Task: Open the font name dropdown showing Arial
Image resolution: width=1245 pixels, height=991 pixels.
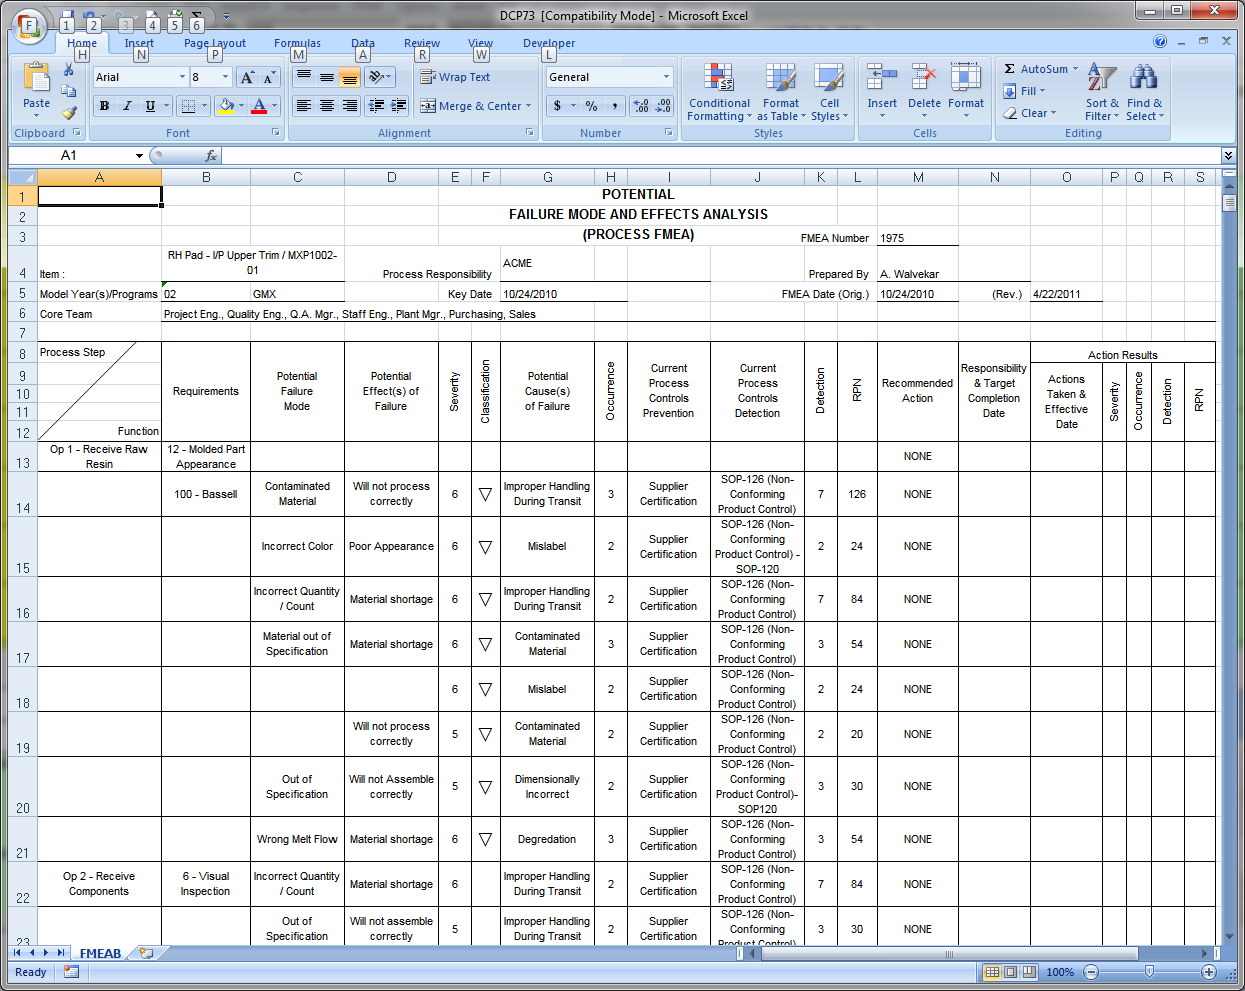Action: coord(182,77)
